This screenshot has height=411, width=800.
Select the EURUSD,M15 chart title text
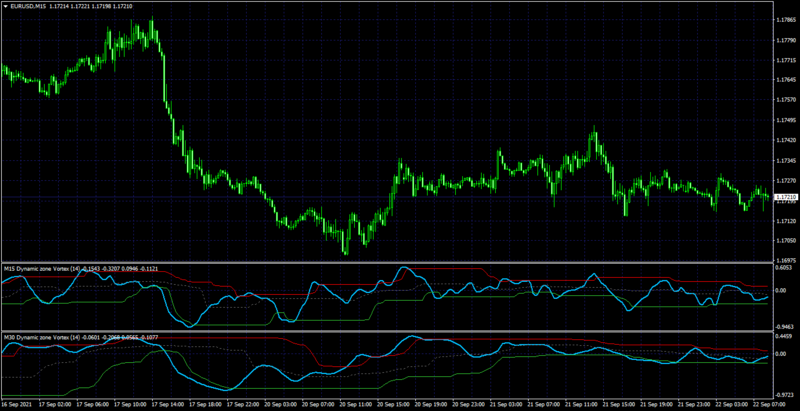(x=28, y=7)
